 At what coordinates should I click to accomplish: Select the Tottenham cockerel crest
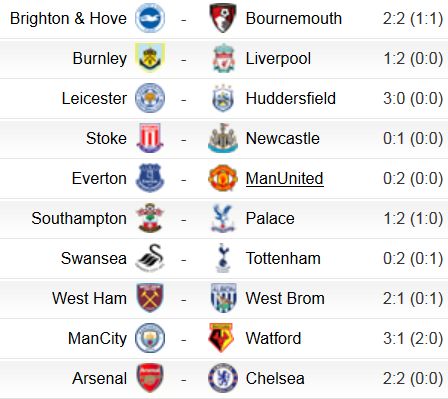pyautogui.click(x=223, y=258)
